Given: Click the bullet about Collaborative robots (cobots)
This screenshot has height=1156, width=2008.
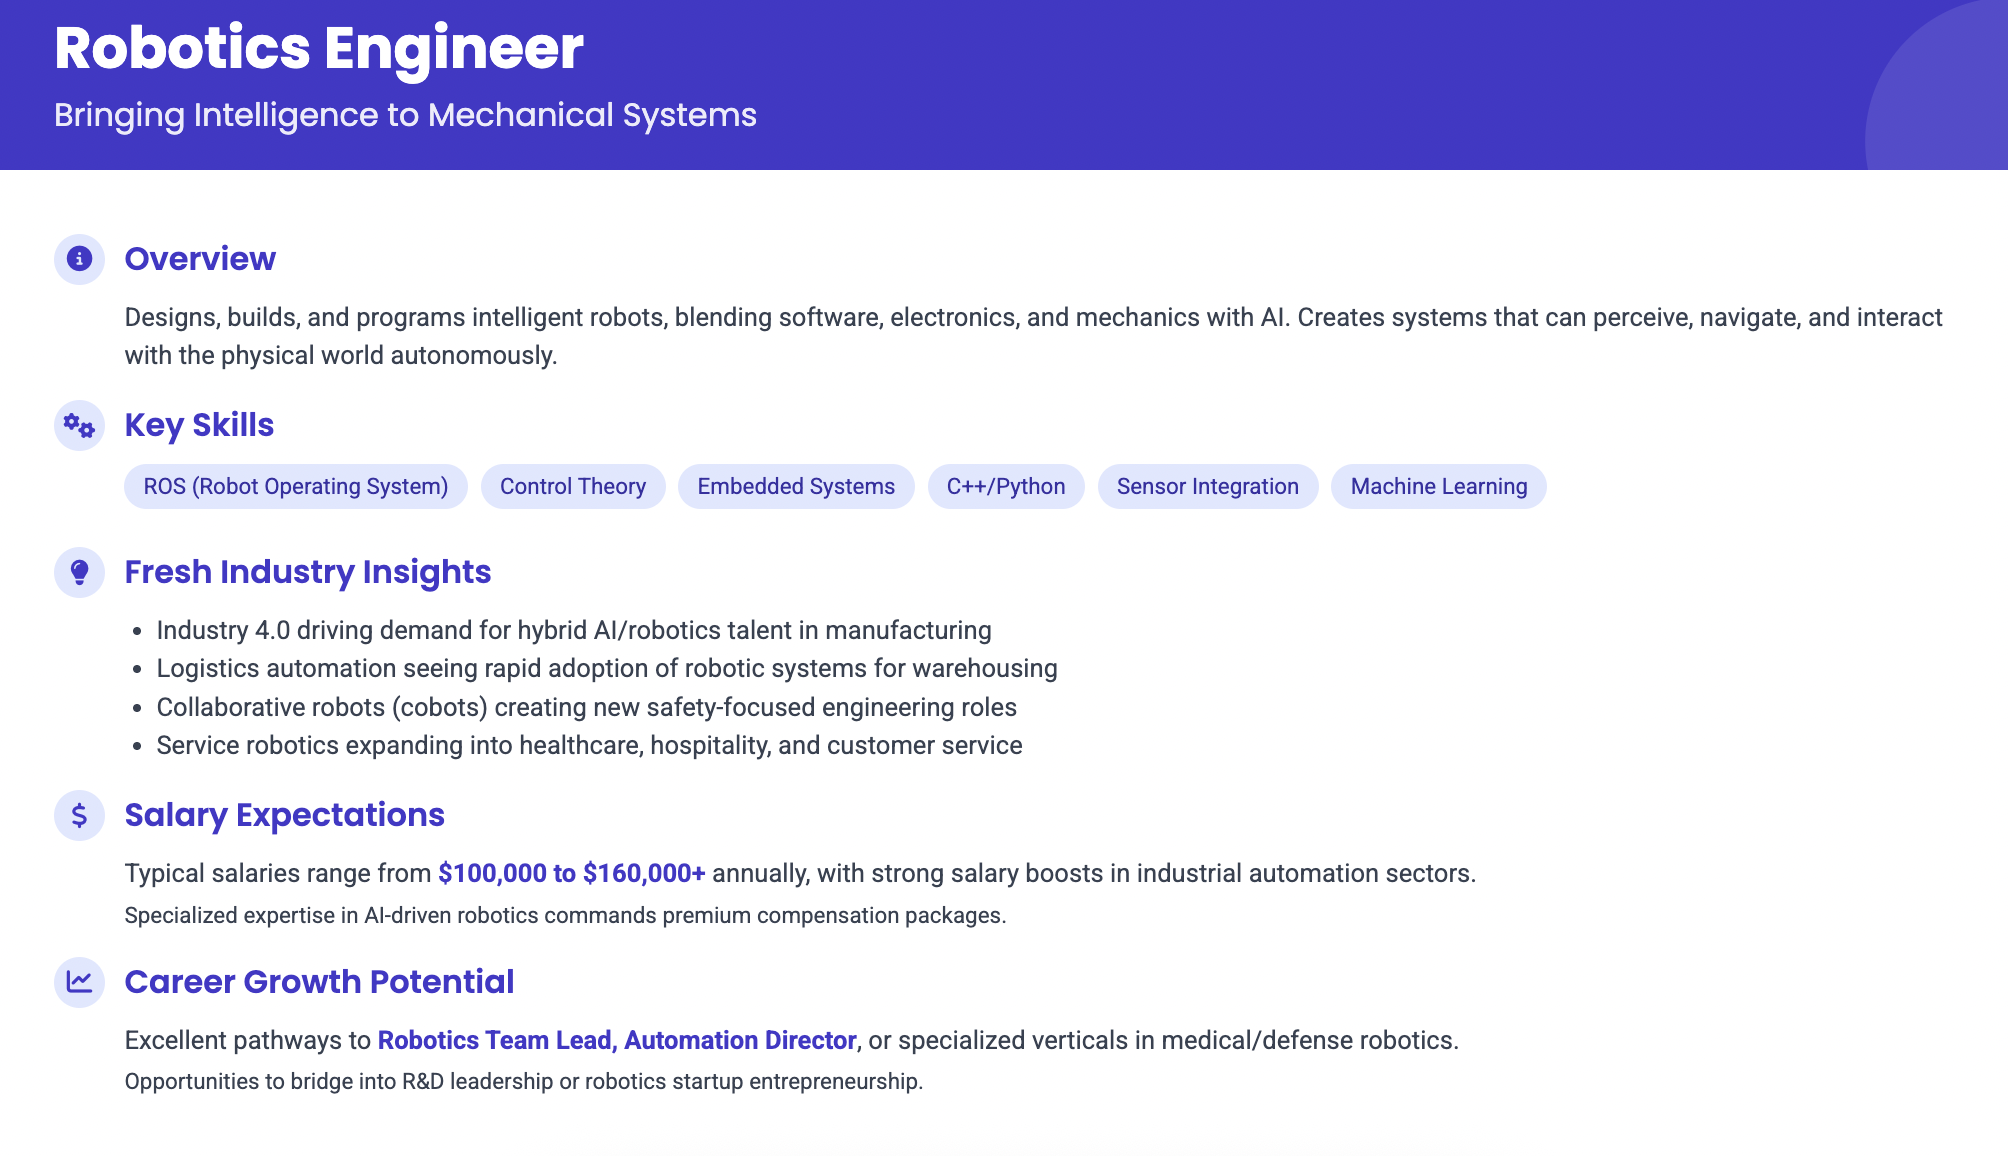Looking at the screenshot, I should 587,707.
